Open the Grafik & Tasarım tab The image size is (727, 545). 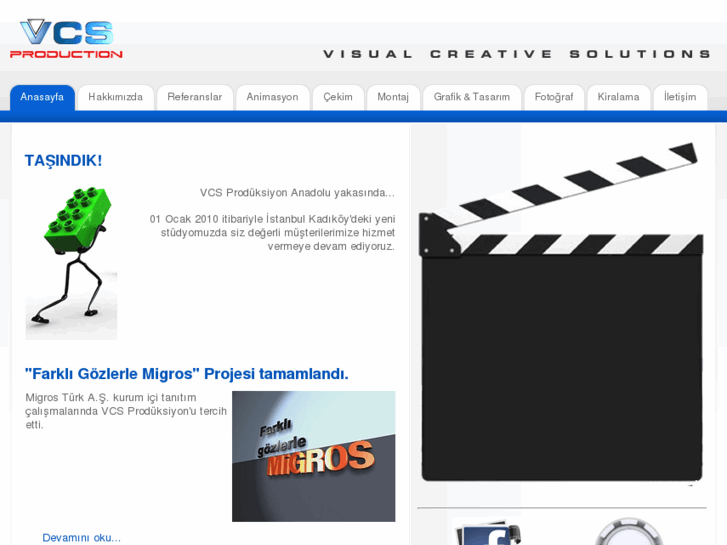click(472, 97)
